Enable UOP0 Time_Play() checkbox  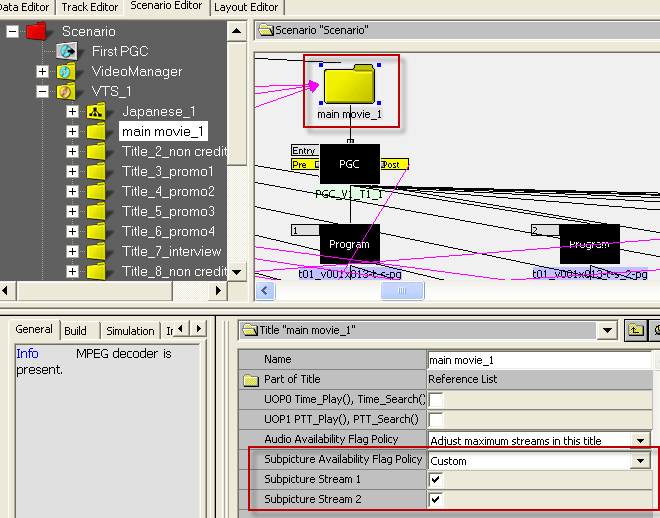pos(436,400)
